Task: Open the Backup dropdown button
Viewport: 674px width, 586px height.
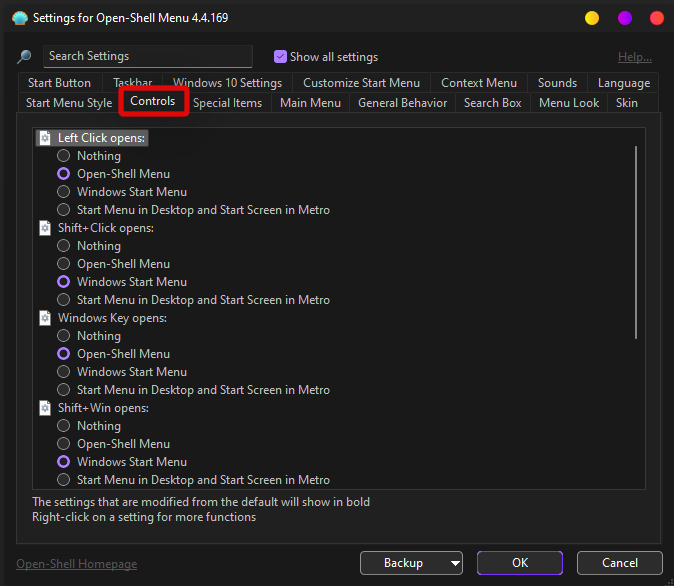Action: (411, 563)
